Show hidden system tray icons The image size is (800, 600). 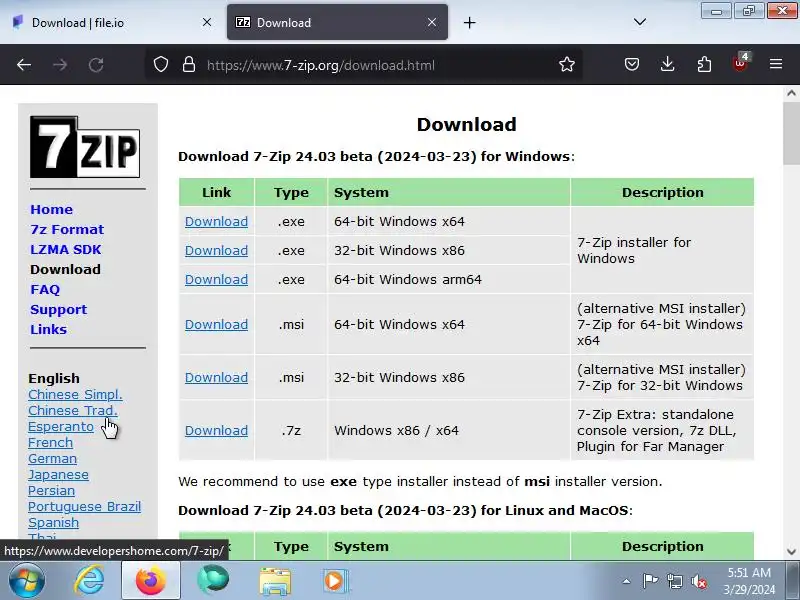(x=626, y=581)
